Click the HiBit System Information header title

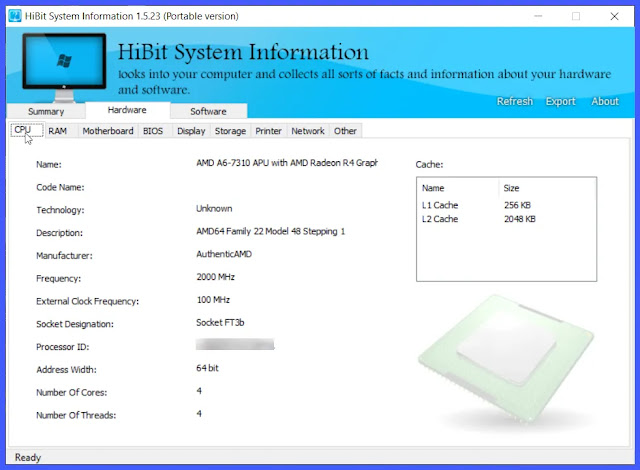click(243, 52)
